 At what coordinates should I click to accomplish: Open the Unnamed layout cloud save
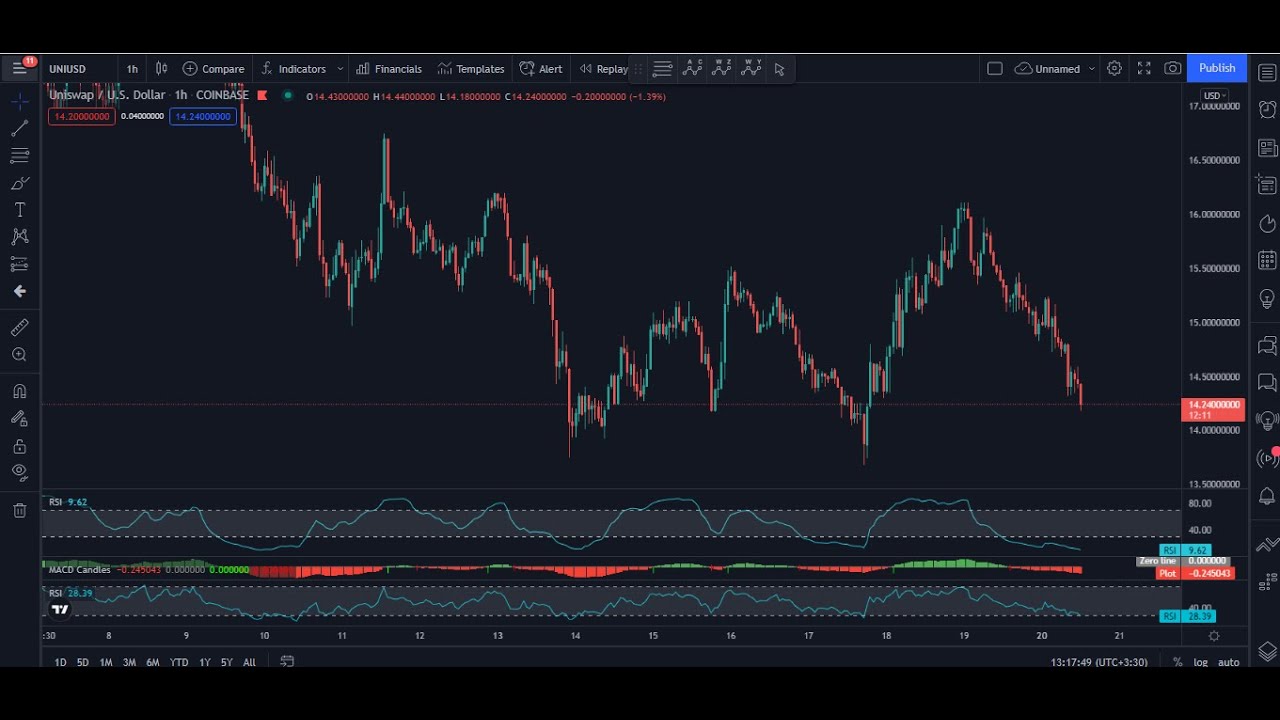click(1047, 68)
